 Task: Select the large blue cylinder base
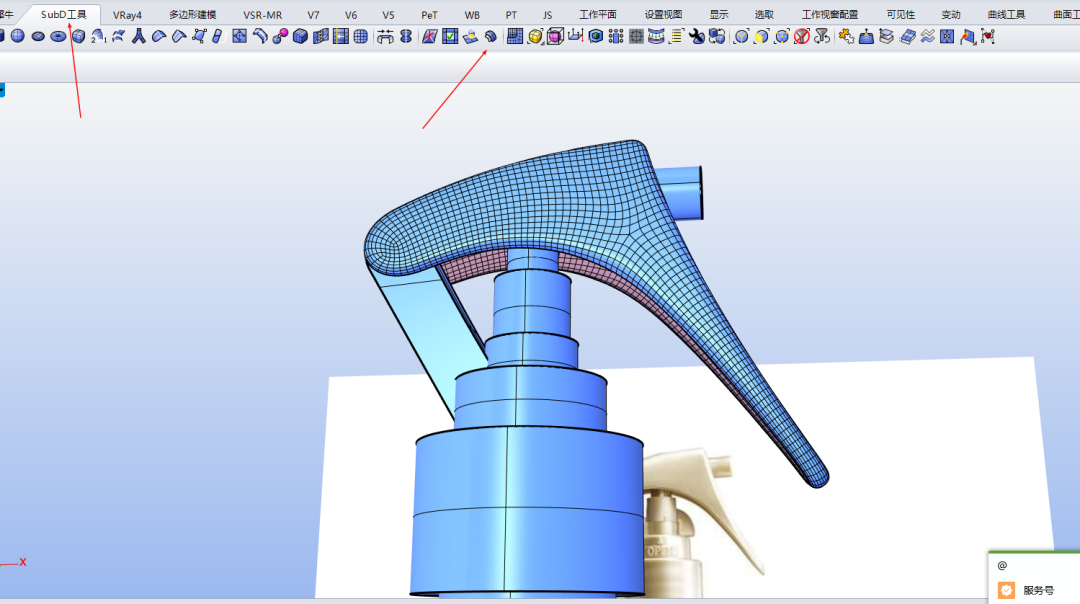point(529,511)
